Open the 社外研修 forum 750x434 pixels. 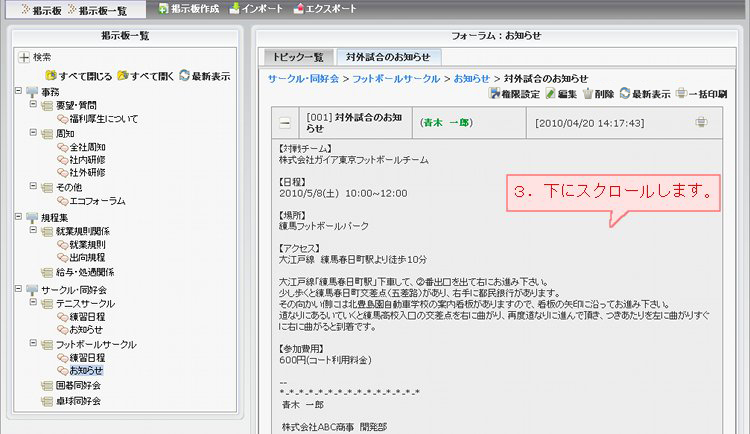pos(88,172)
